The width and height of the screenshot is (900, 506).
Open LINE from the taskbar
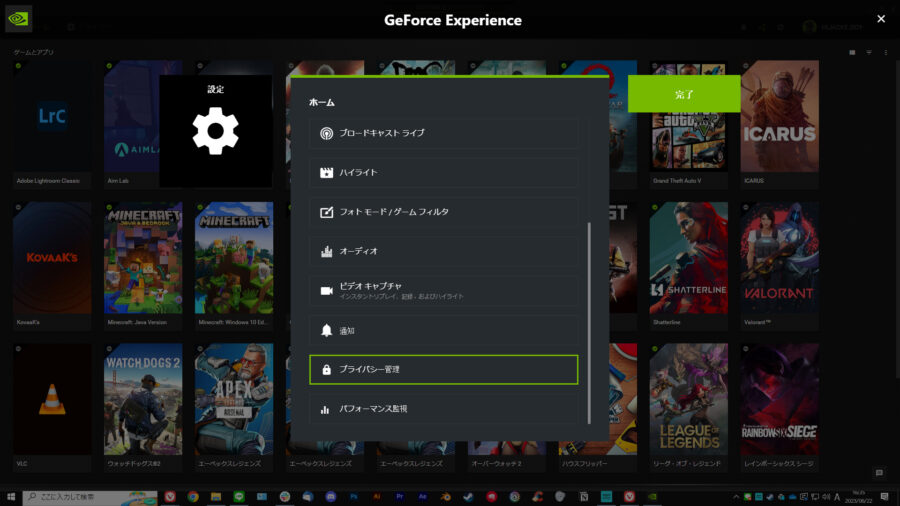click(x=239, y=497)
